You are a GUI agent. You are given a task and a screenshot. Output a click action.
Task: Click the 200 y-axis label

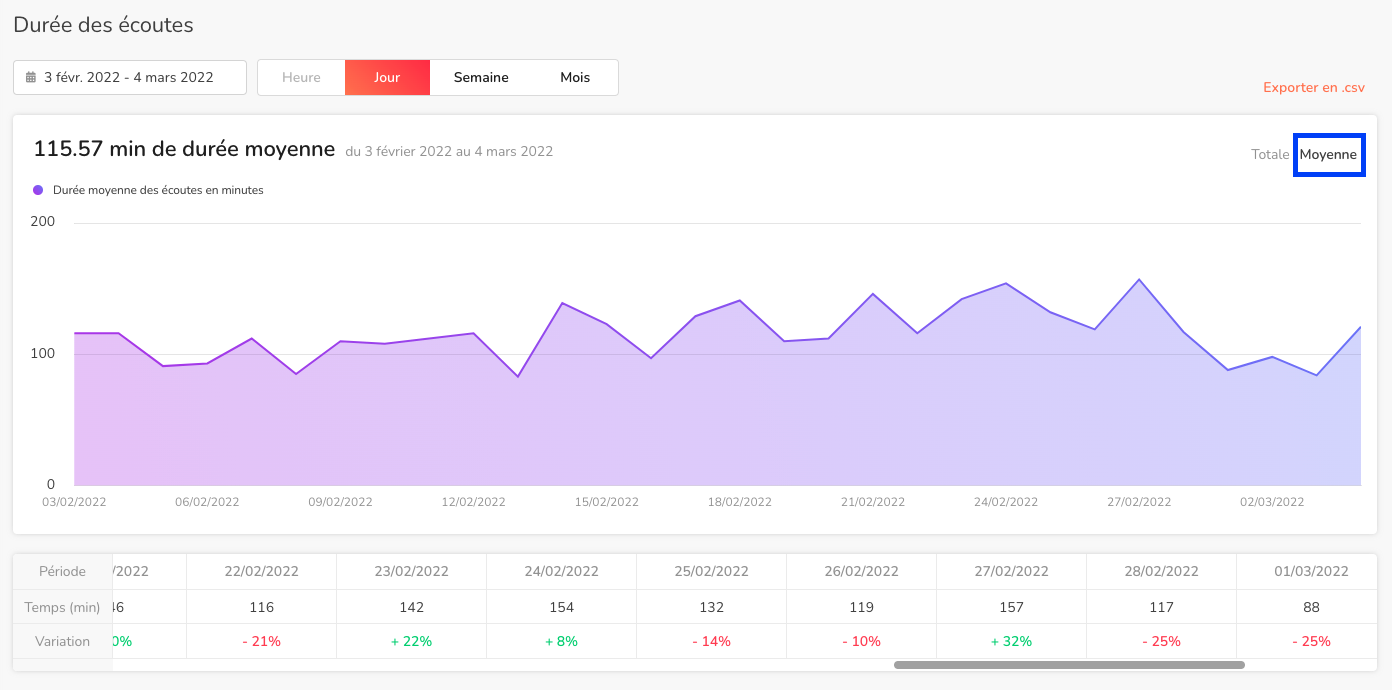click(x=43, y=222)
